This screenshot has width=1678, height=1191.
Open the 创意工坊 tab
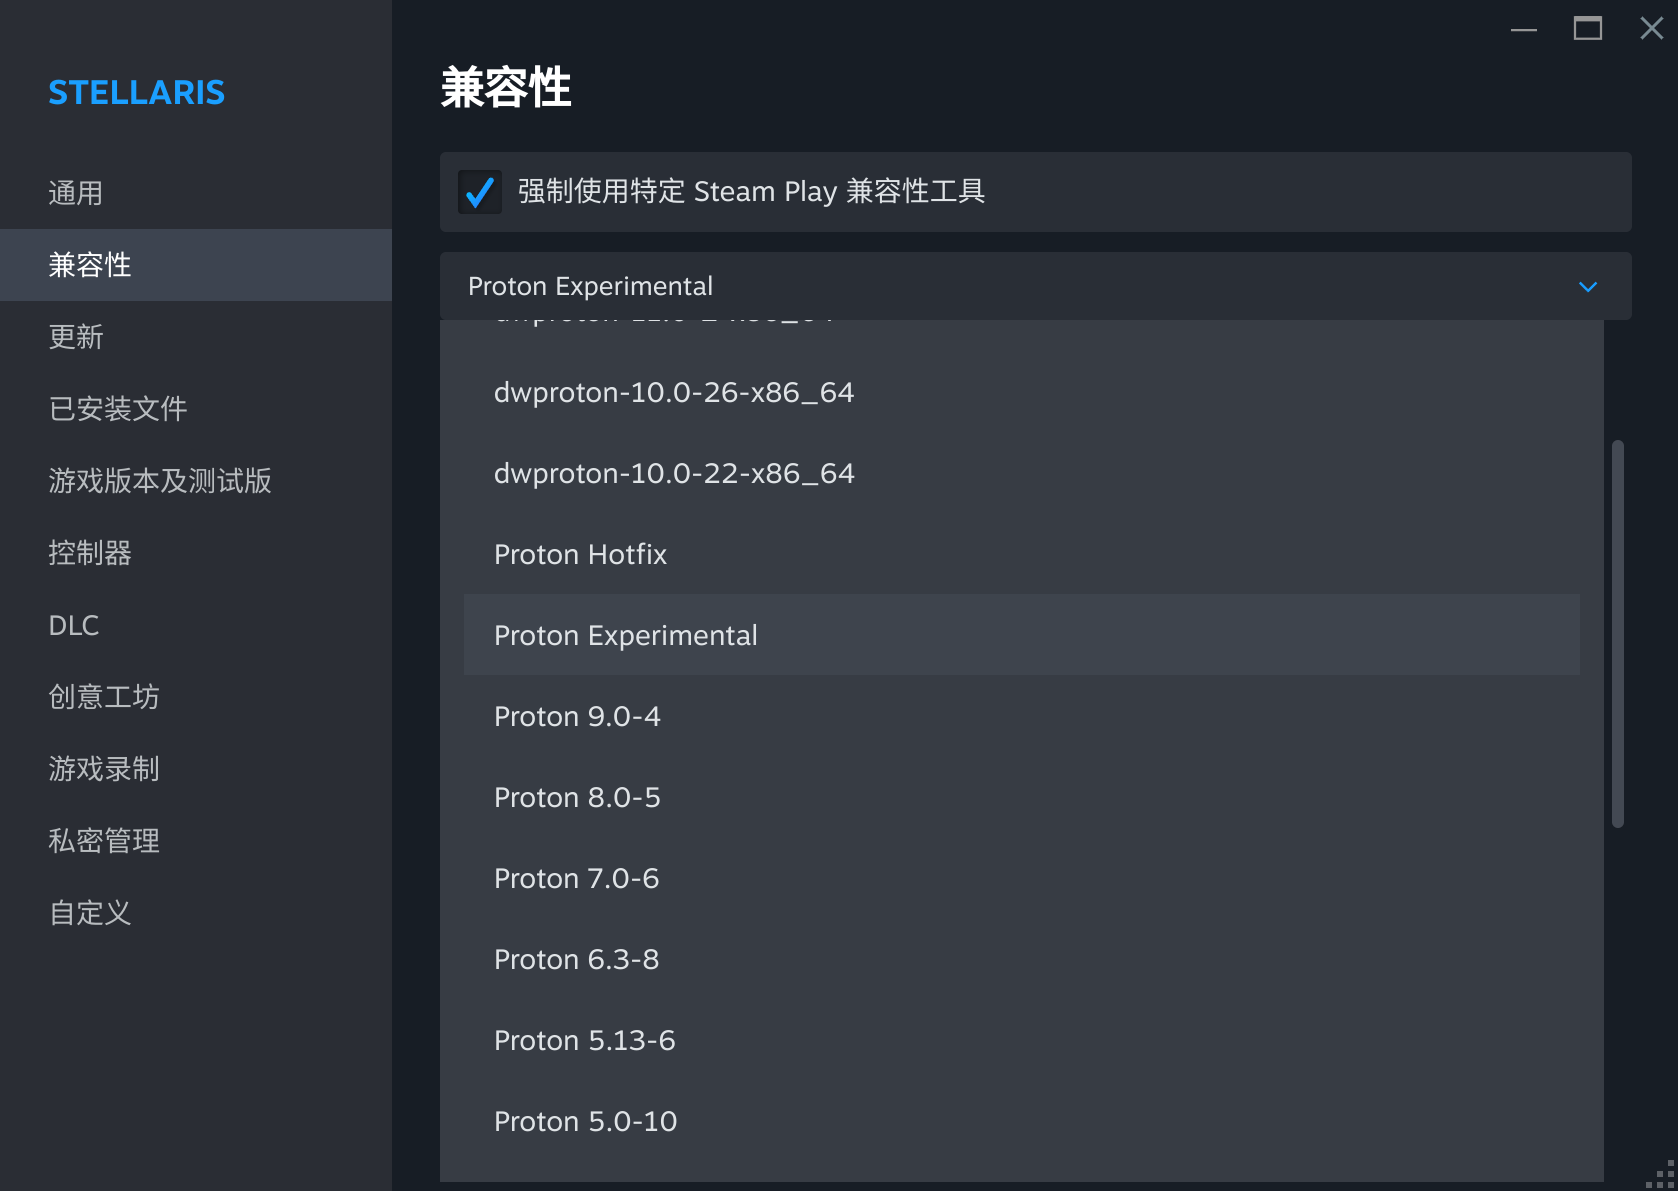196,697
